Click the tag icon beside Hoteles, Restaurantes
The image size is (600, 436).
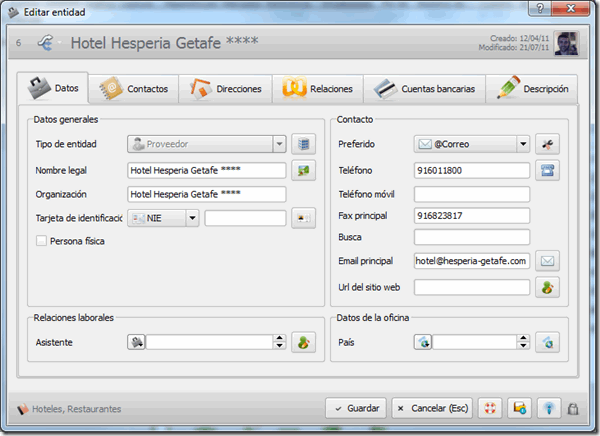tap(23, 409)
